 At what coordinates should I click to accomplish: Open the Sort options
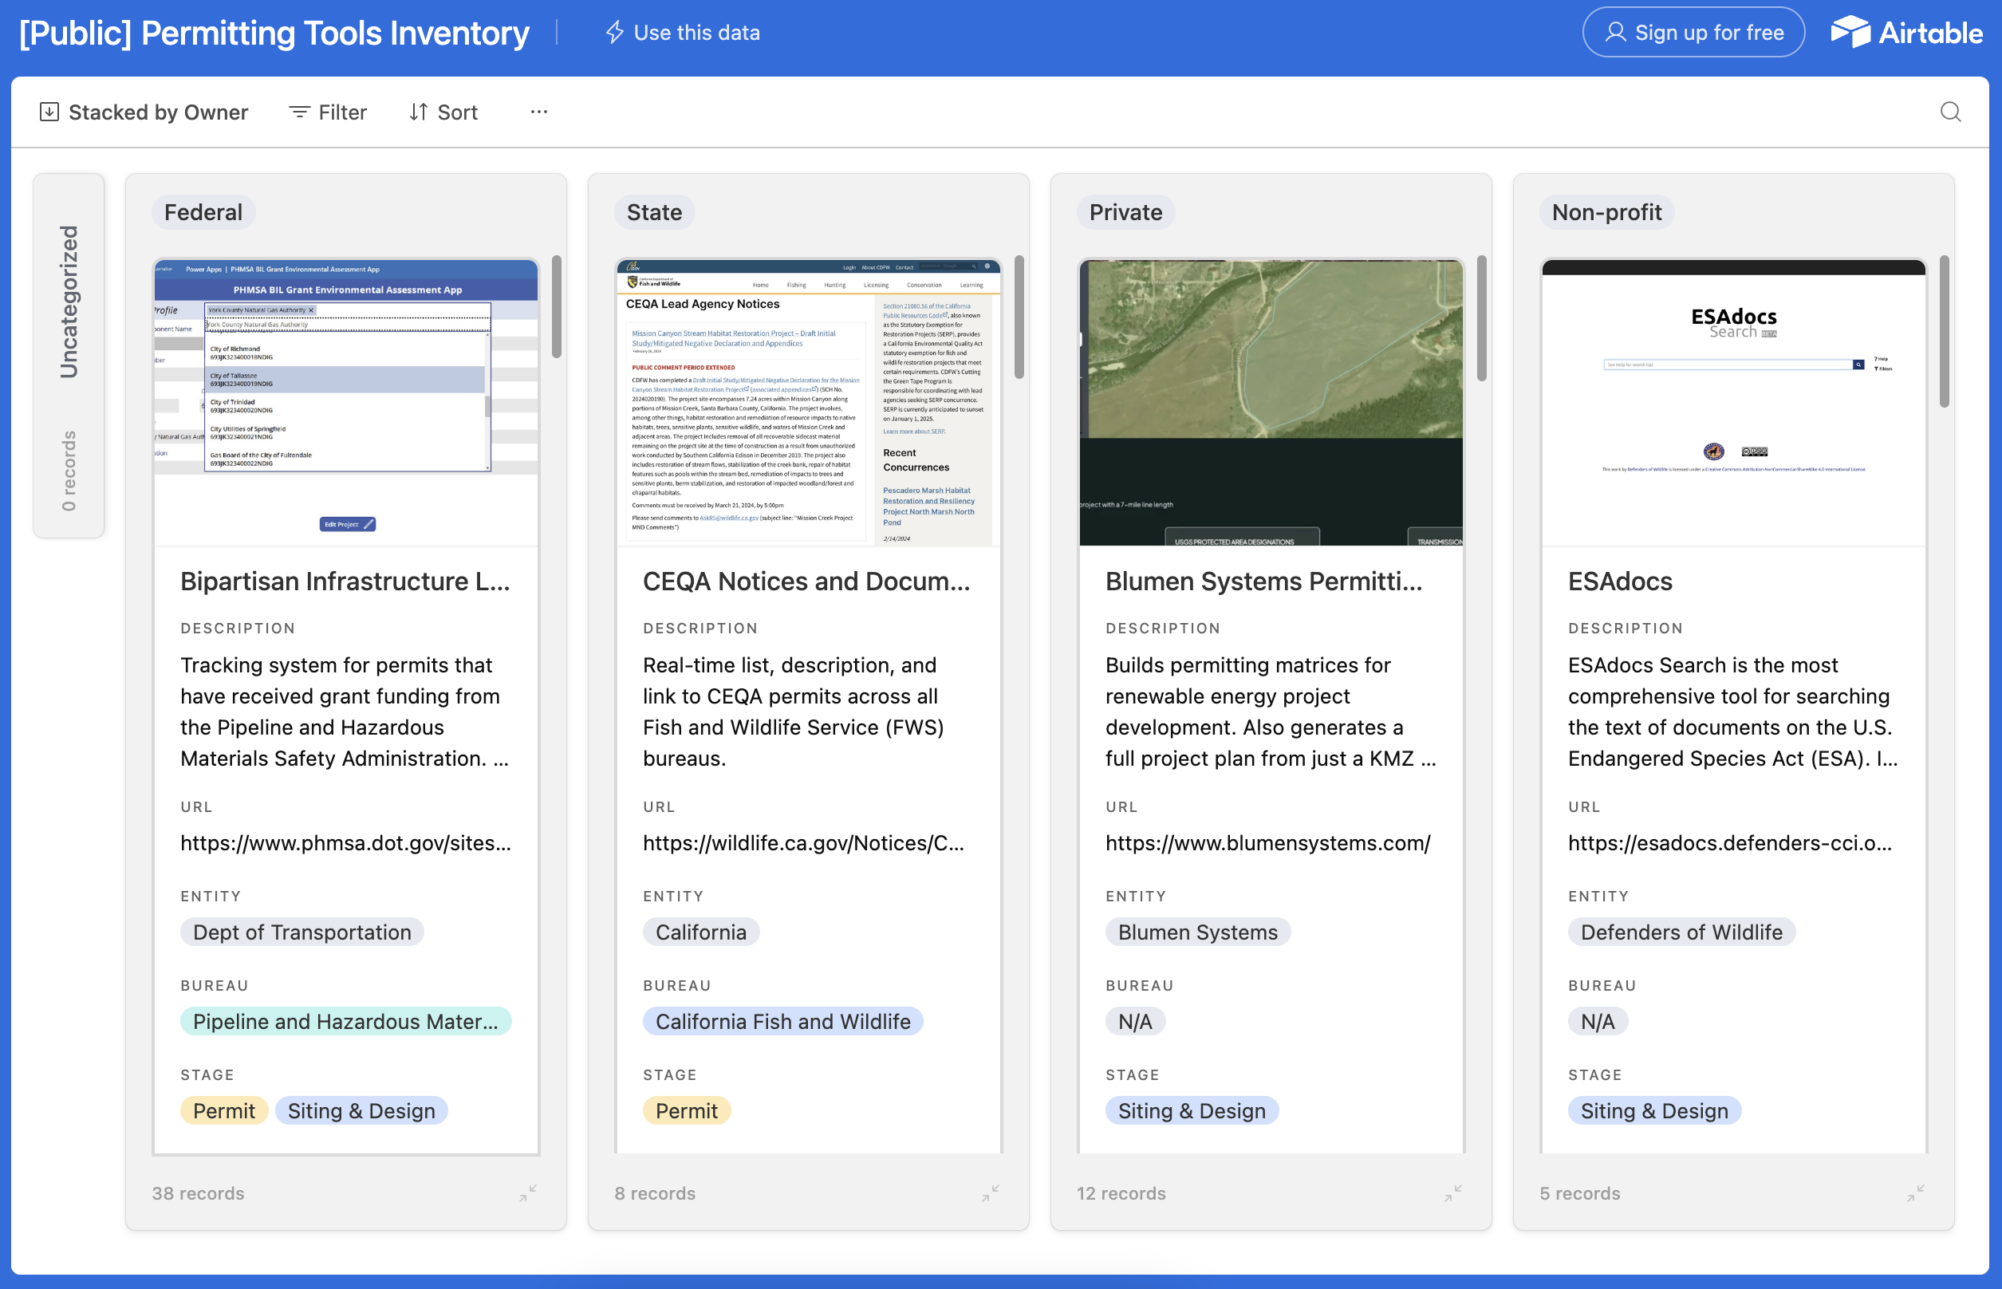[x=443, y=112]
